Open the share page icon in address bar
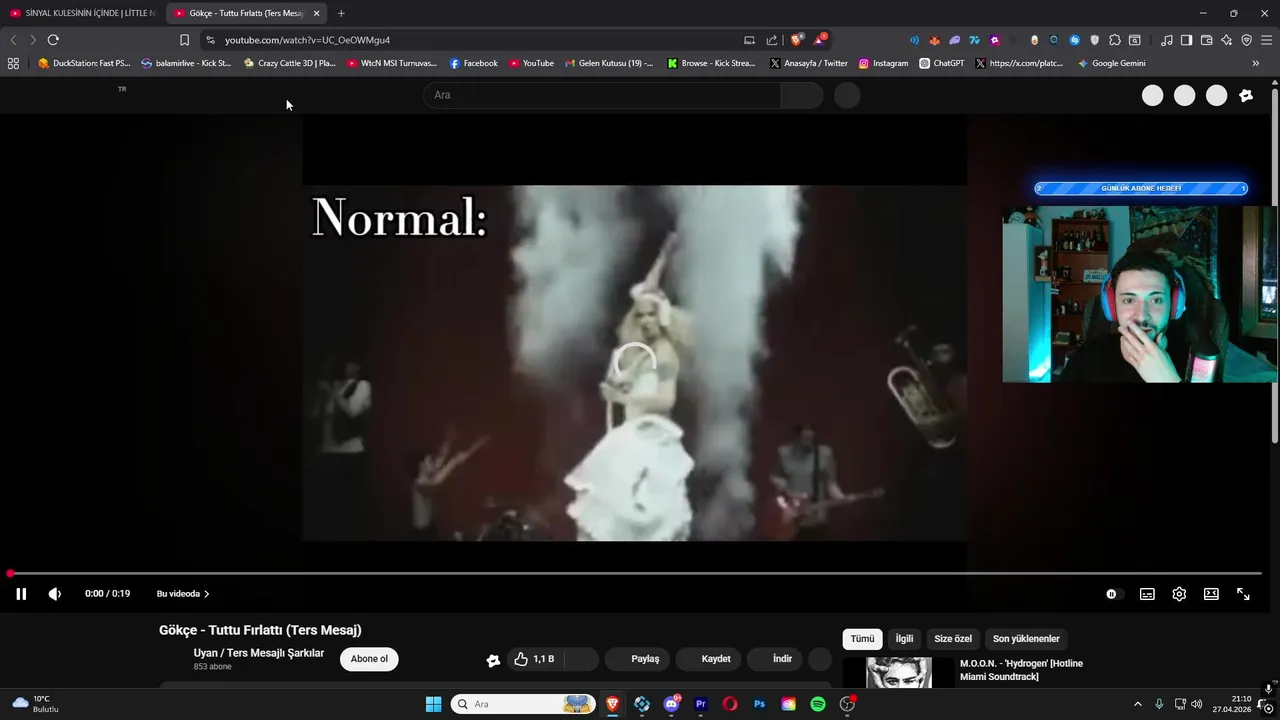1280x720 pixels. tap(772, 40)
